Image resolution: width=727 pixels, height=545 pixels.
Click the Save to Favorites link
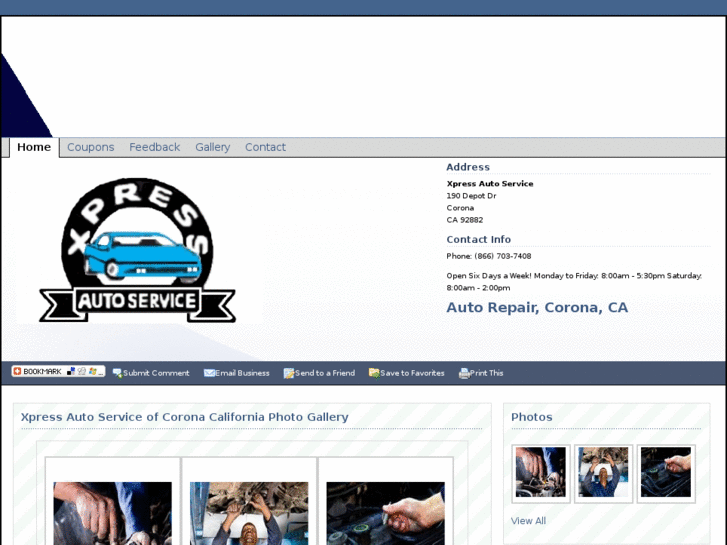(412, 373)
